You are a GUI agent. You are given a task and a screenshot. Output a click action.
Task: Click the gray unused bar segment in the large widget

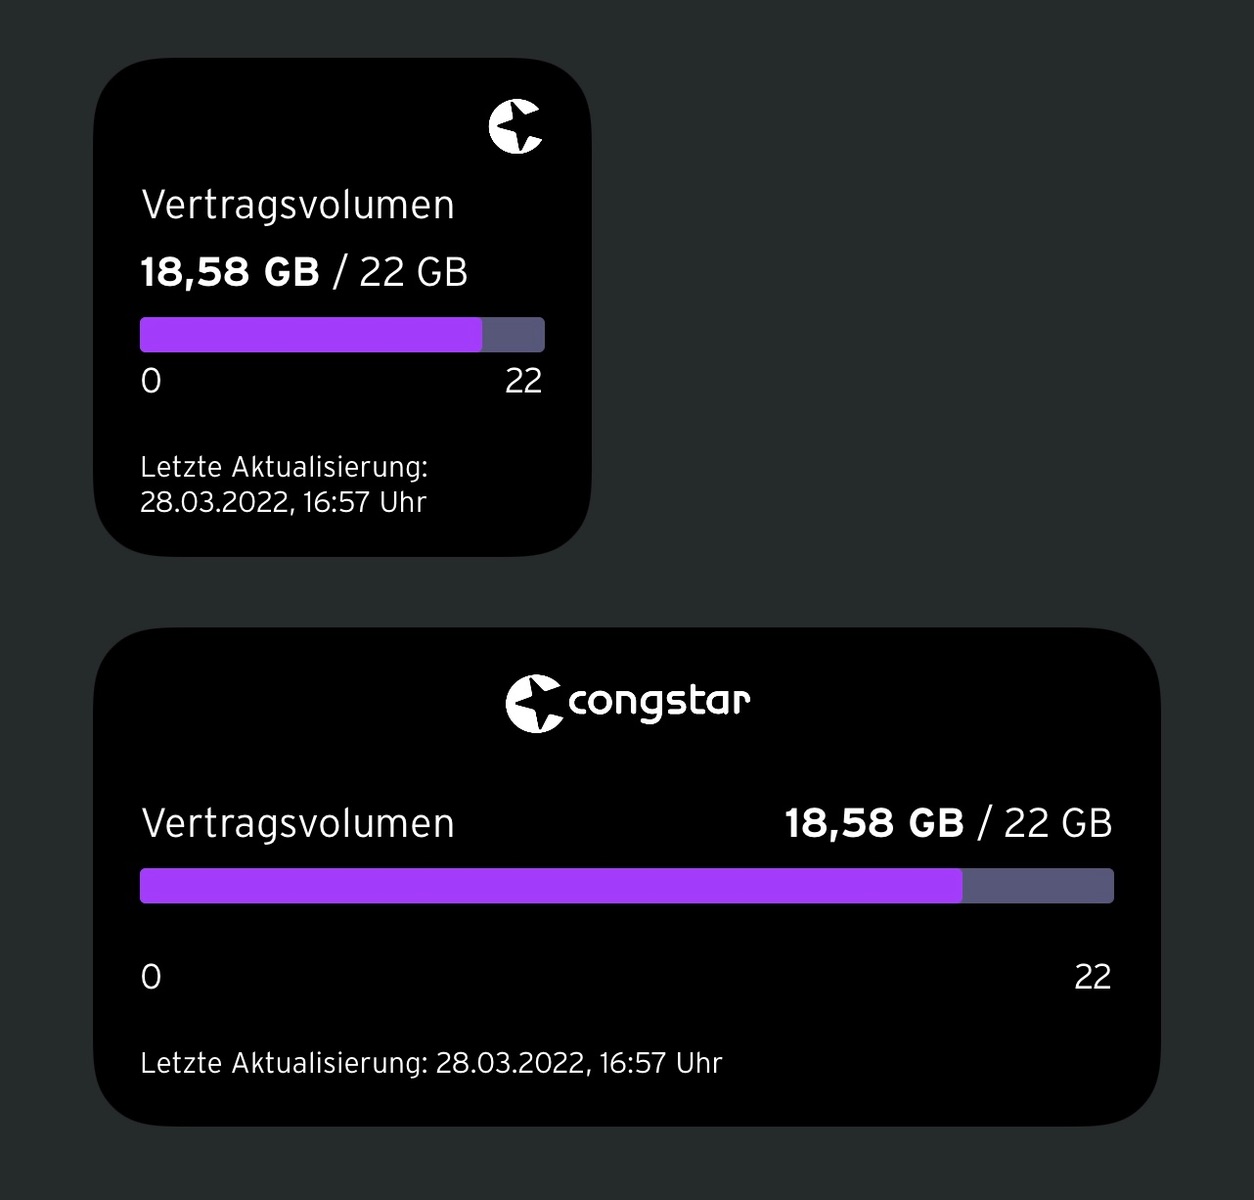(1038, 886)
